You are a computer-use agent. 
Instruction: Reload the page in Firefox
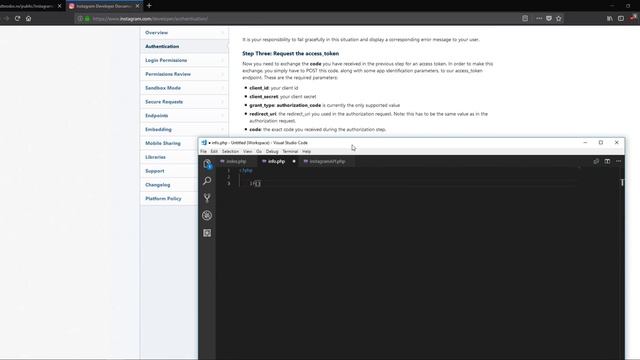pos(18,18)
